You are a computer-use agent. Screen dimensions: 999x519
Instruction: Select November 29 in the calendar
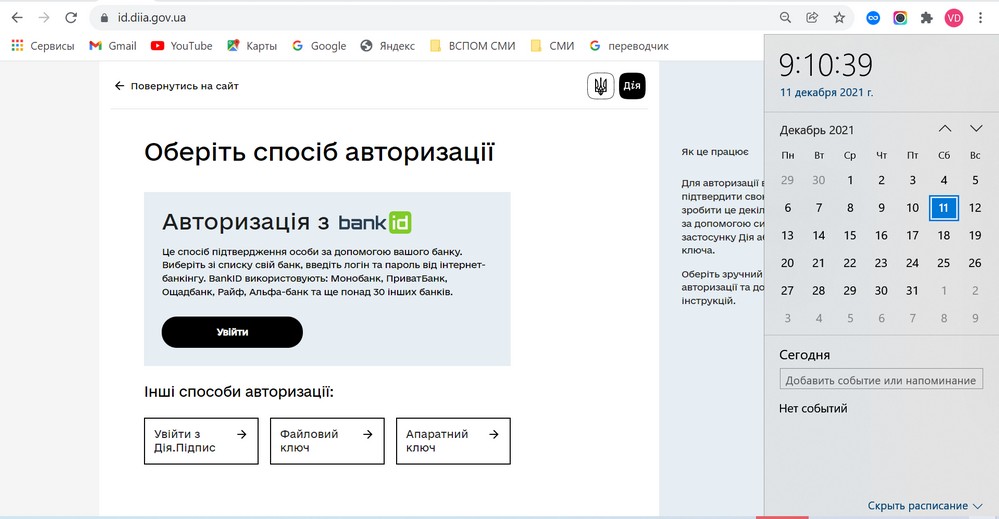(787, 180)
